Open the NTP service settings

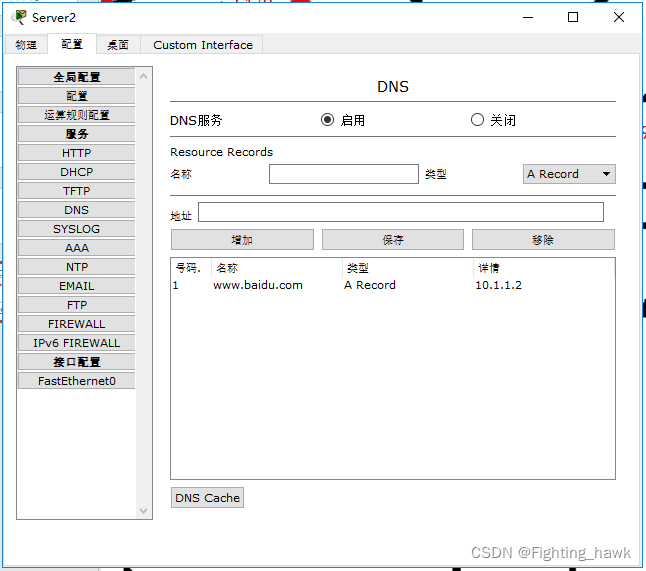click(77, 267)
